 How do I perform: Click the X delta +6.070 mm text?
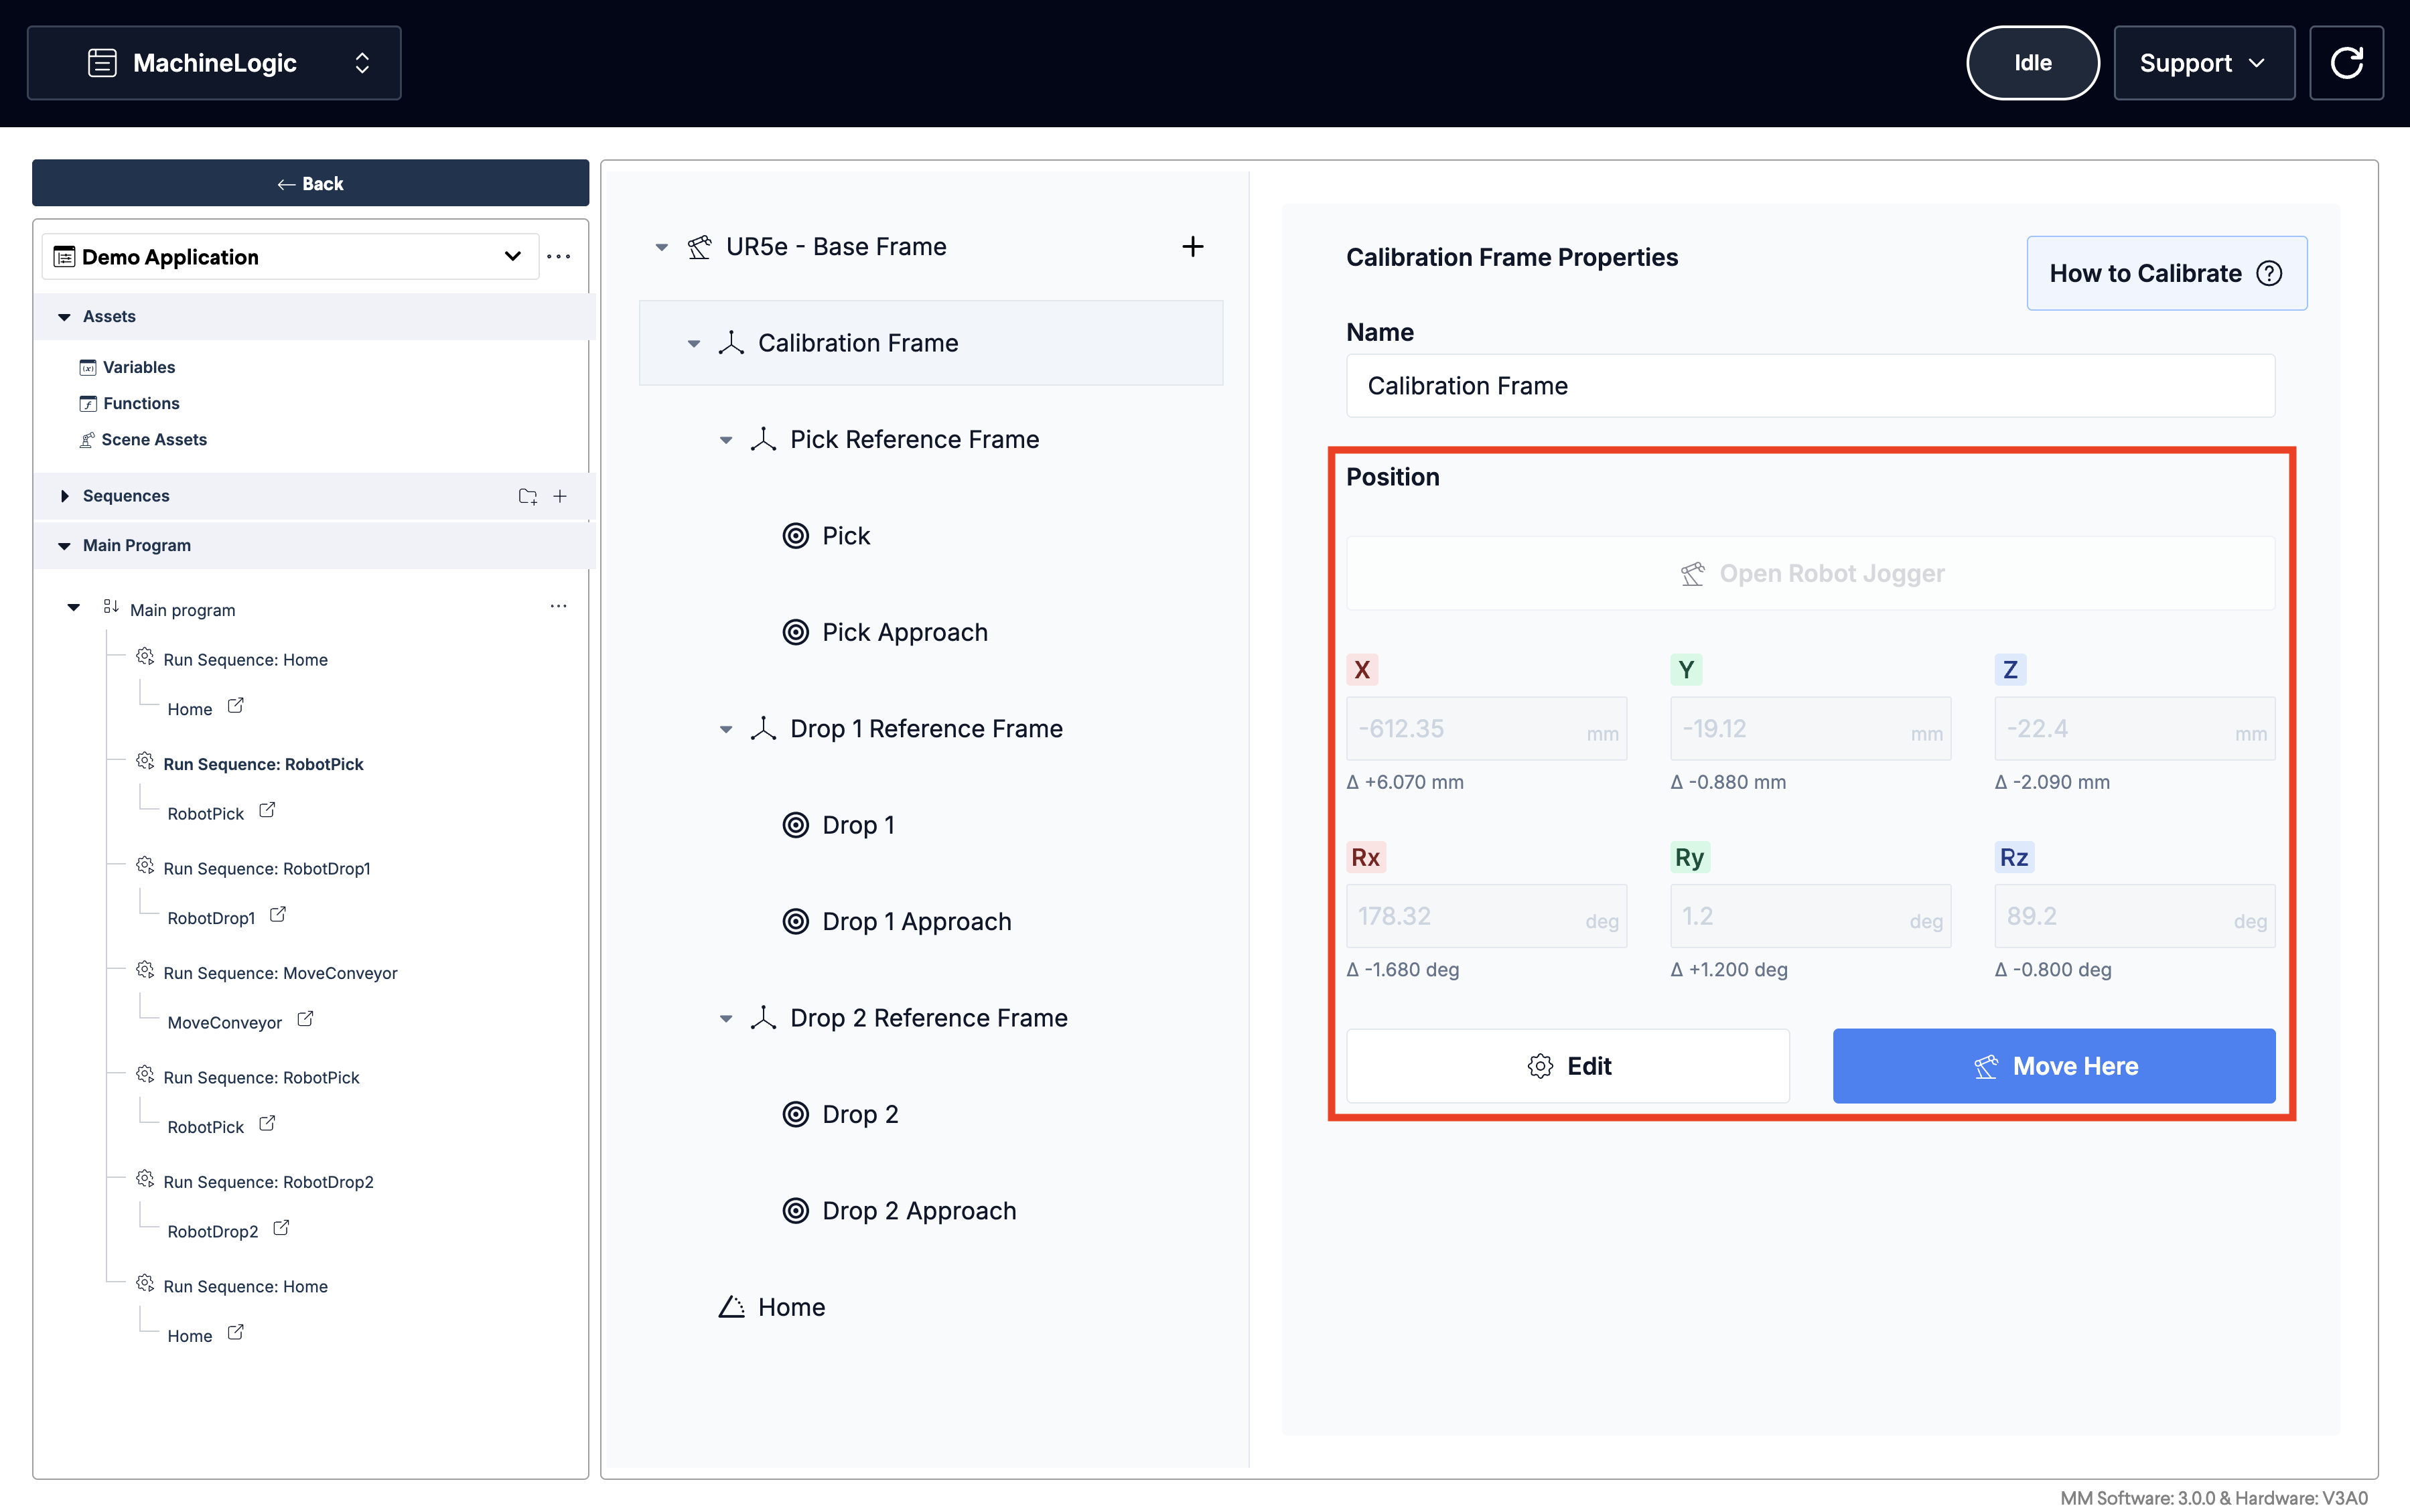click(1405, 782)
